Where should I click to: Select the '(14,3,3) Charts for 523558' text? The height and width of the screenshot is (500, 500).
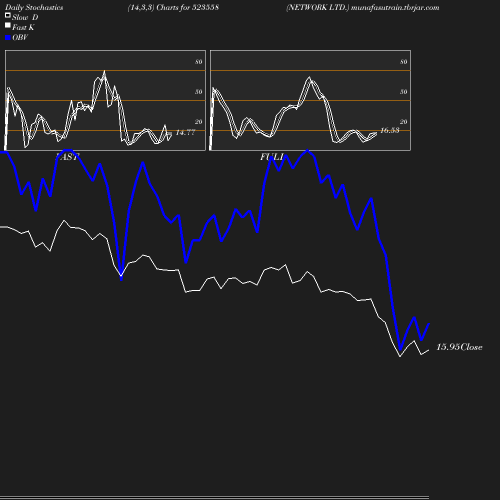pyautogui.click(x=173, y=8)
